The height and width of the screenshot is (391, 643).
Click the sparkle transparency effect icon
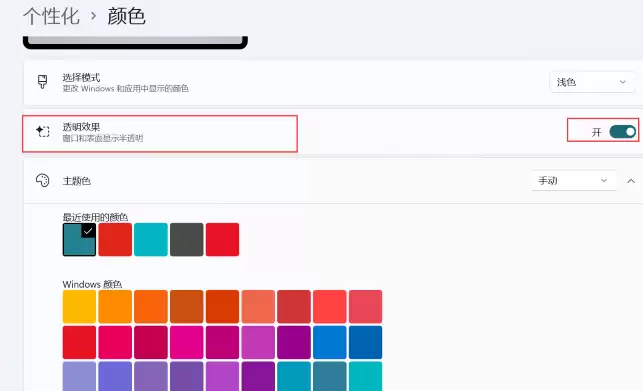pyautogui.click(x=43, y=131)
